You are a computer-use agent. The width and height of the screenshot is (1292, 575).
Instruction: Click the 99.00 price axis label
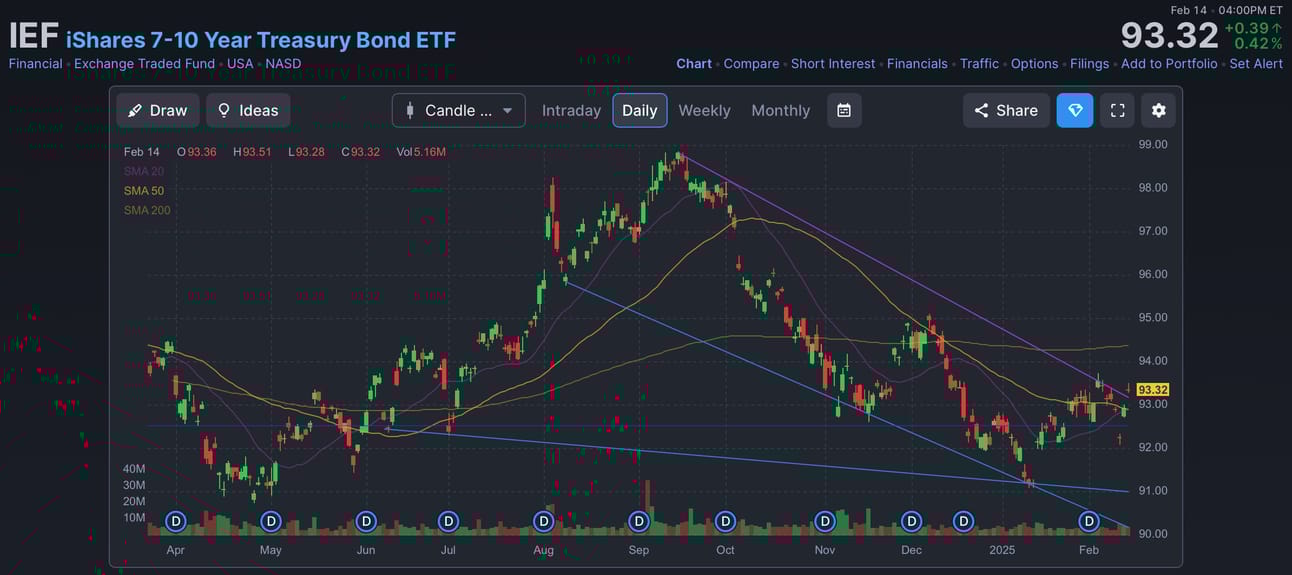(1154, 144)
